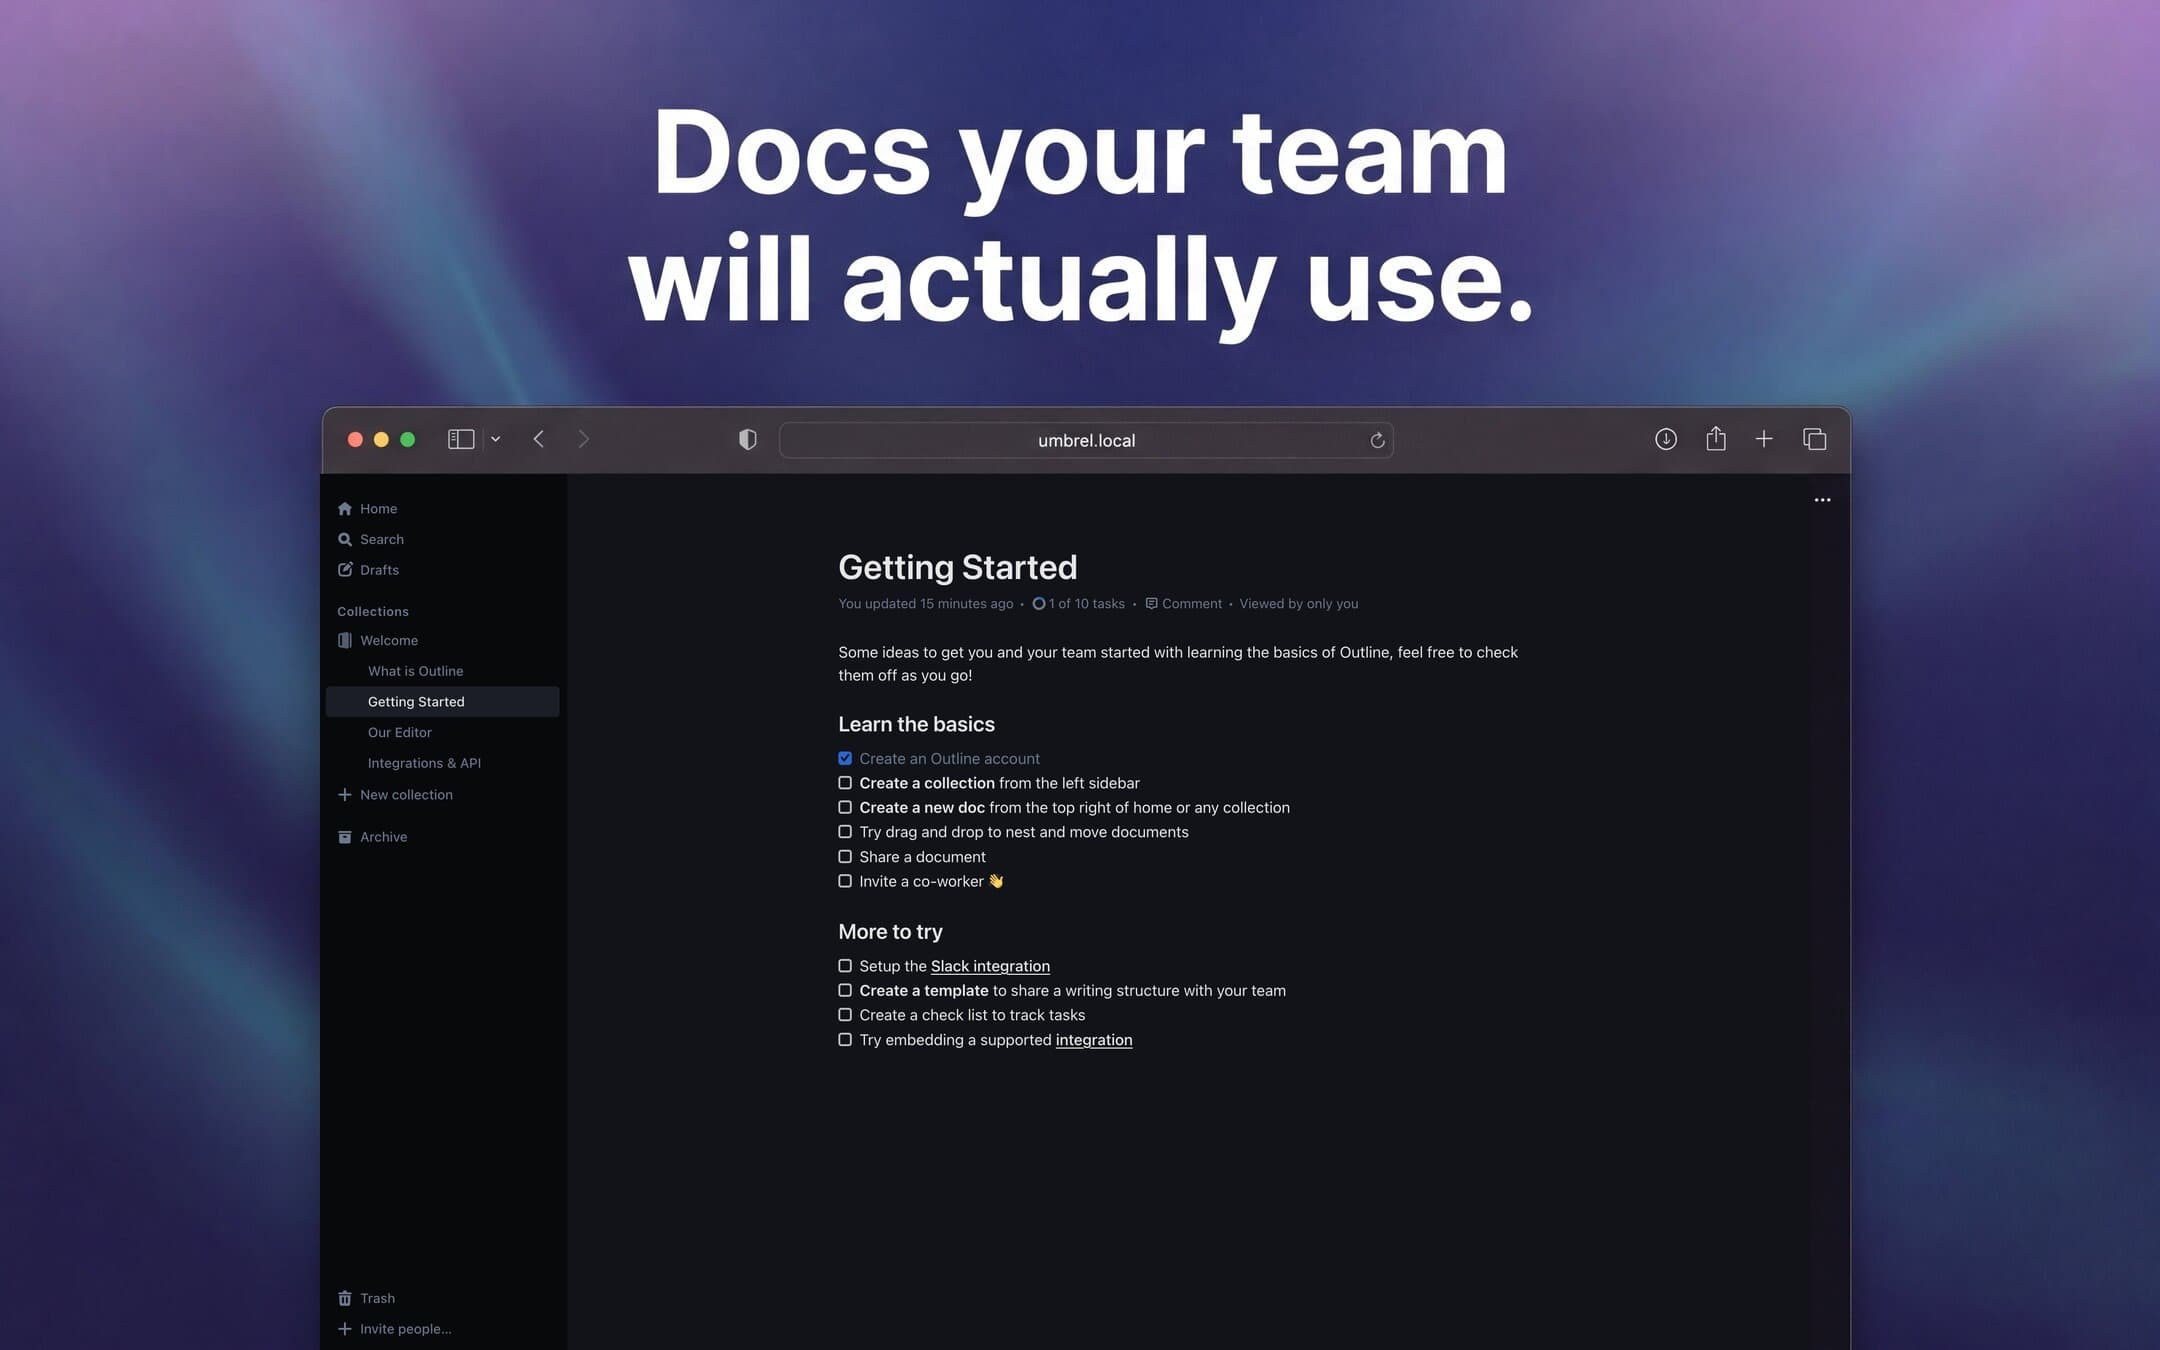Image resolution: width=2160 pixels, height=1350 pixels.
Task: Open Safari's downloads list icon
Action: pos(1666,439)
